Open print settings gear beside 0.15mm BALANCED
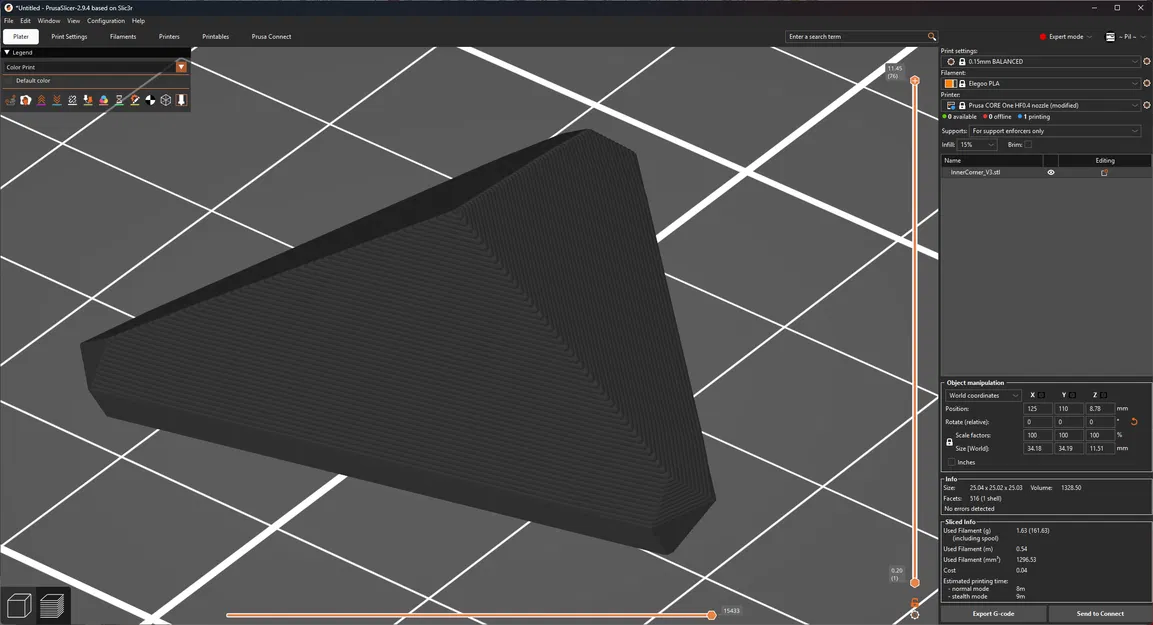 (1146, 62)
